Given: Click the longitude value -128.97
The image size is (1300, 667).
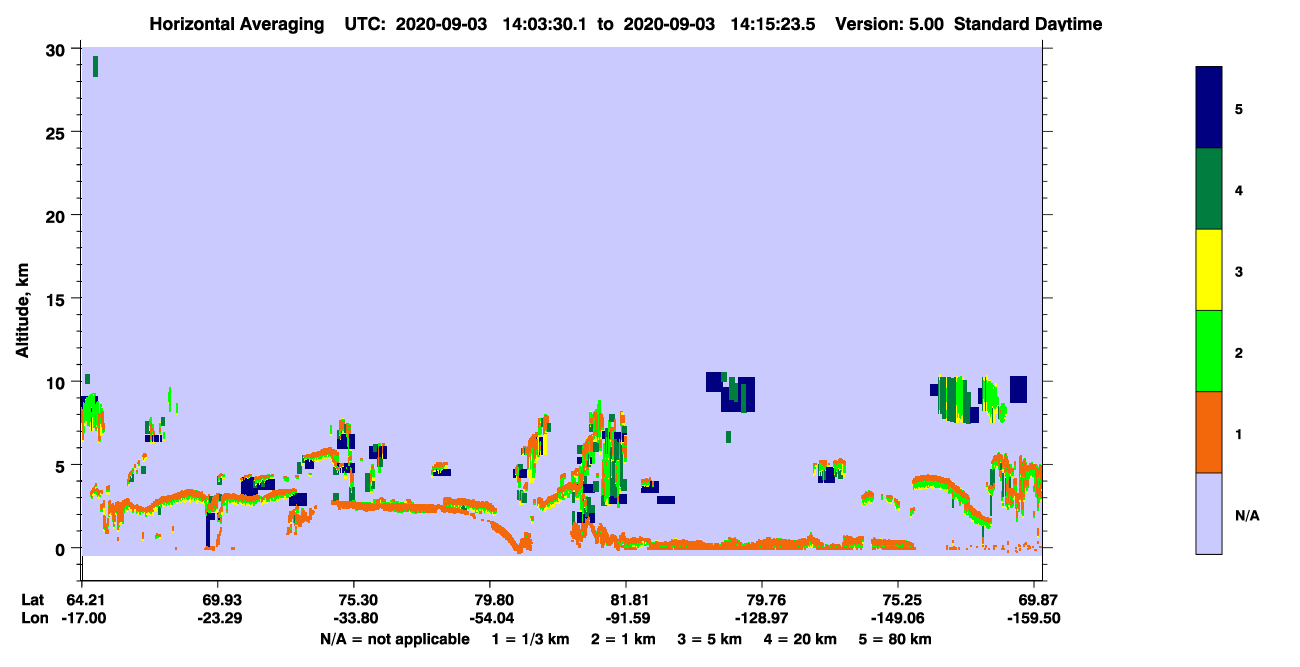Looking at the screenshot, I should click(x=762, y=618).
